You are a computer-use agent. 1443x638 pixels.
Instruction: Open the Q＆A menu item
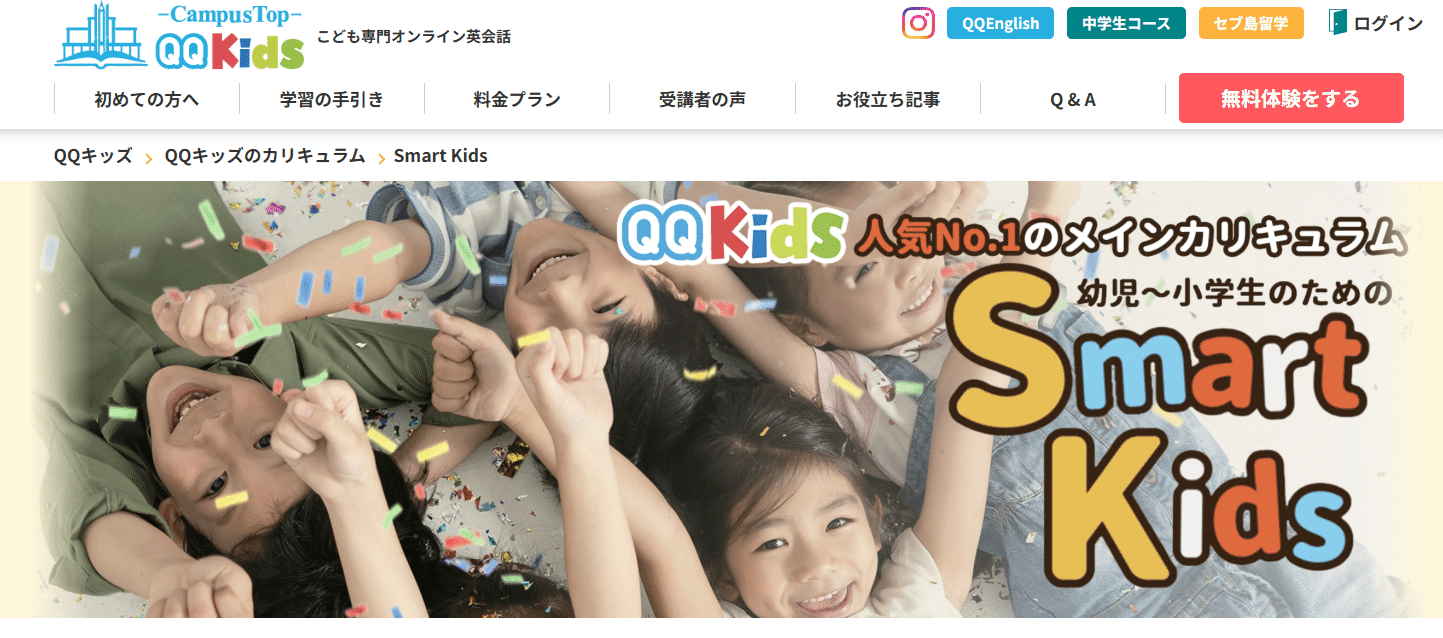(1073, 99)
